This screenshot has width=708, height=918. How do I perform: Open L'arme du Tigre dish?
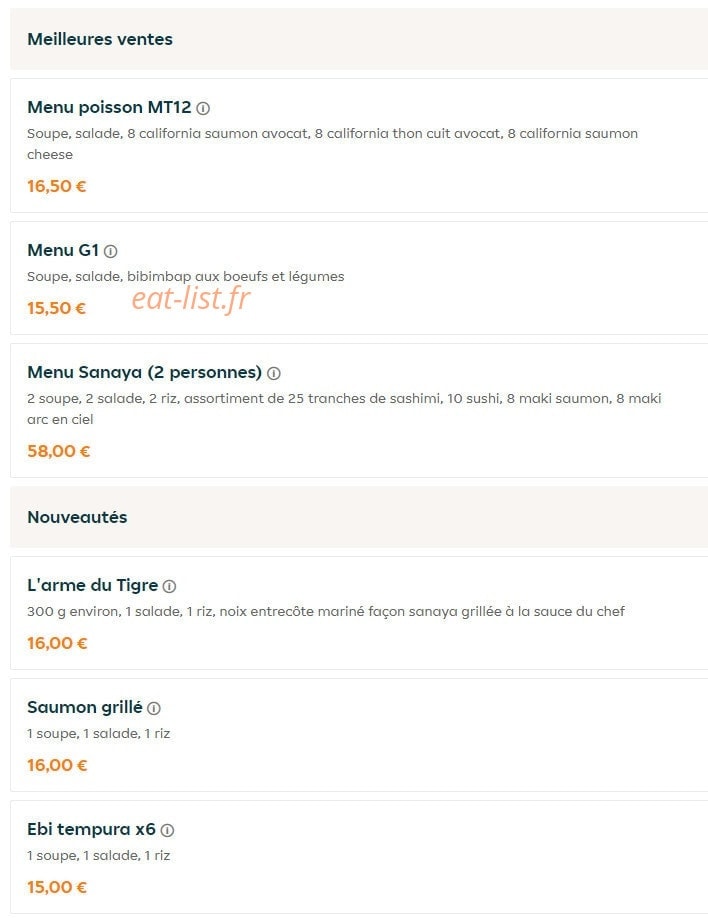(93, 585)
